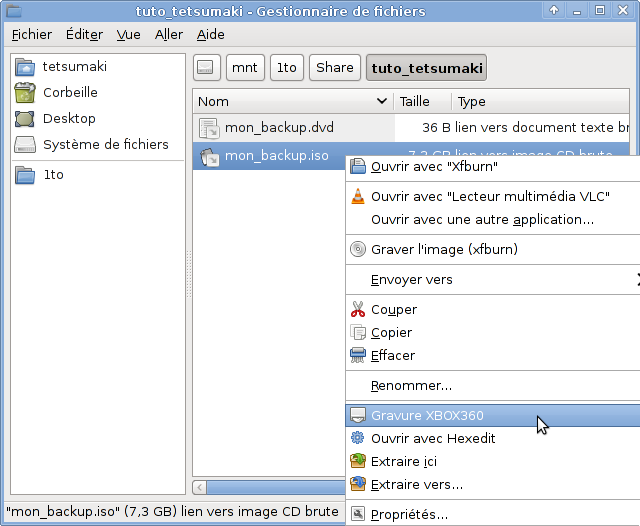Image resolution: width=640 pixels, height=526 pixels.
Task: Click the scissors icon for Couper
Action: click(x=358, y=309)
